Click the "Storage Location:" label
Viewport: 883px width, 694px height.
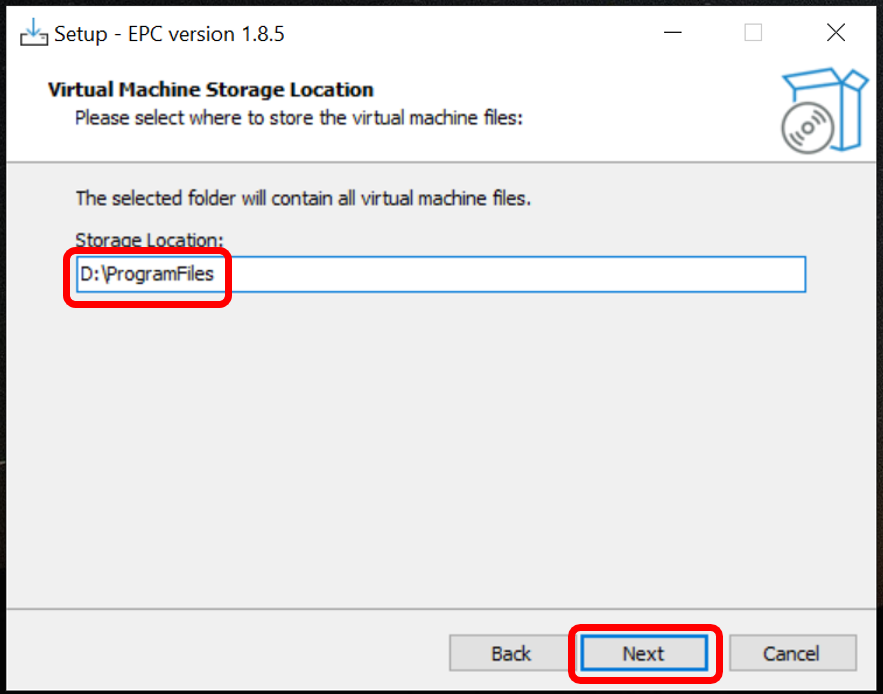click(149, 240)
